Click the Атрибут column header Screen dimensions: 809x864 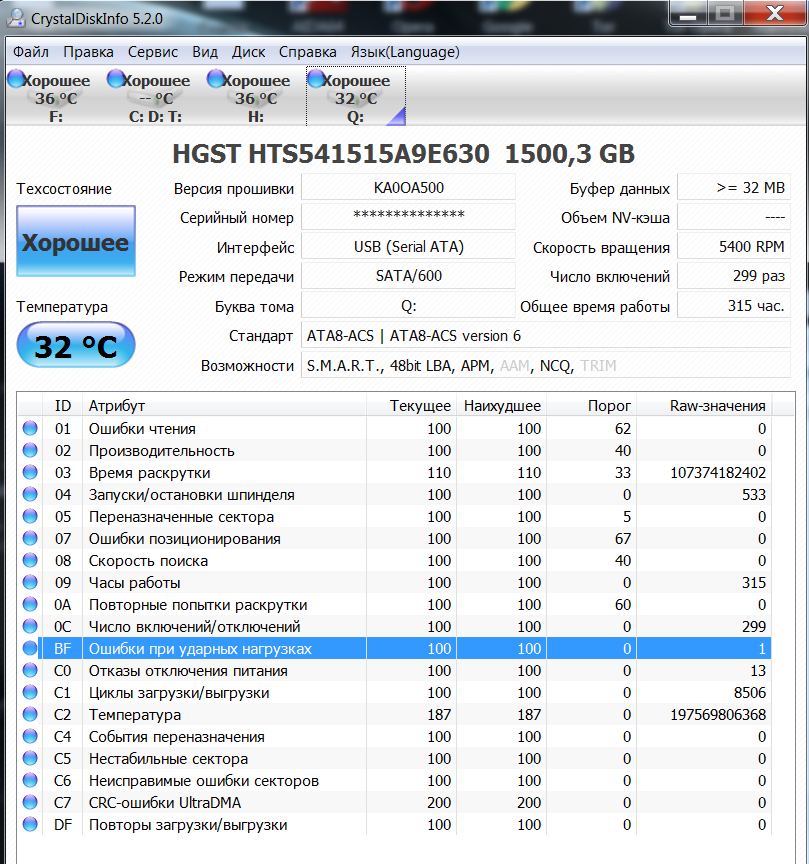(224, 406)
